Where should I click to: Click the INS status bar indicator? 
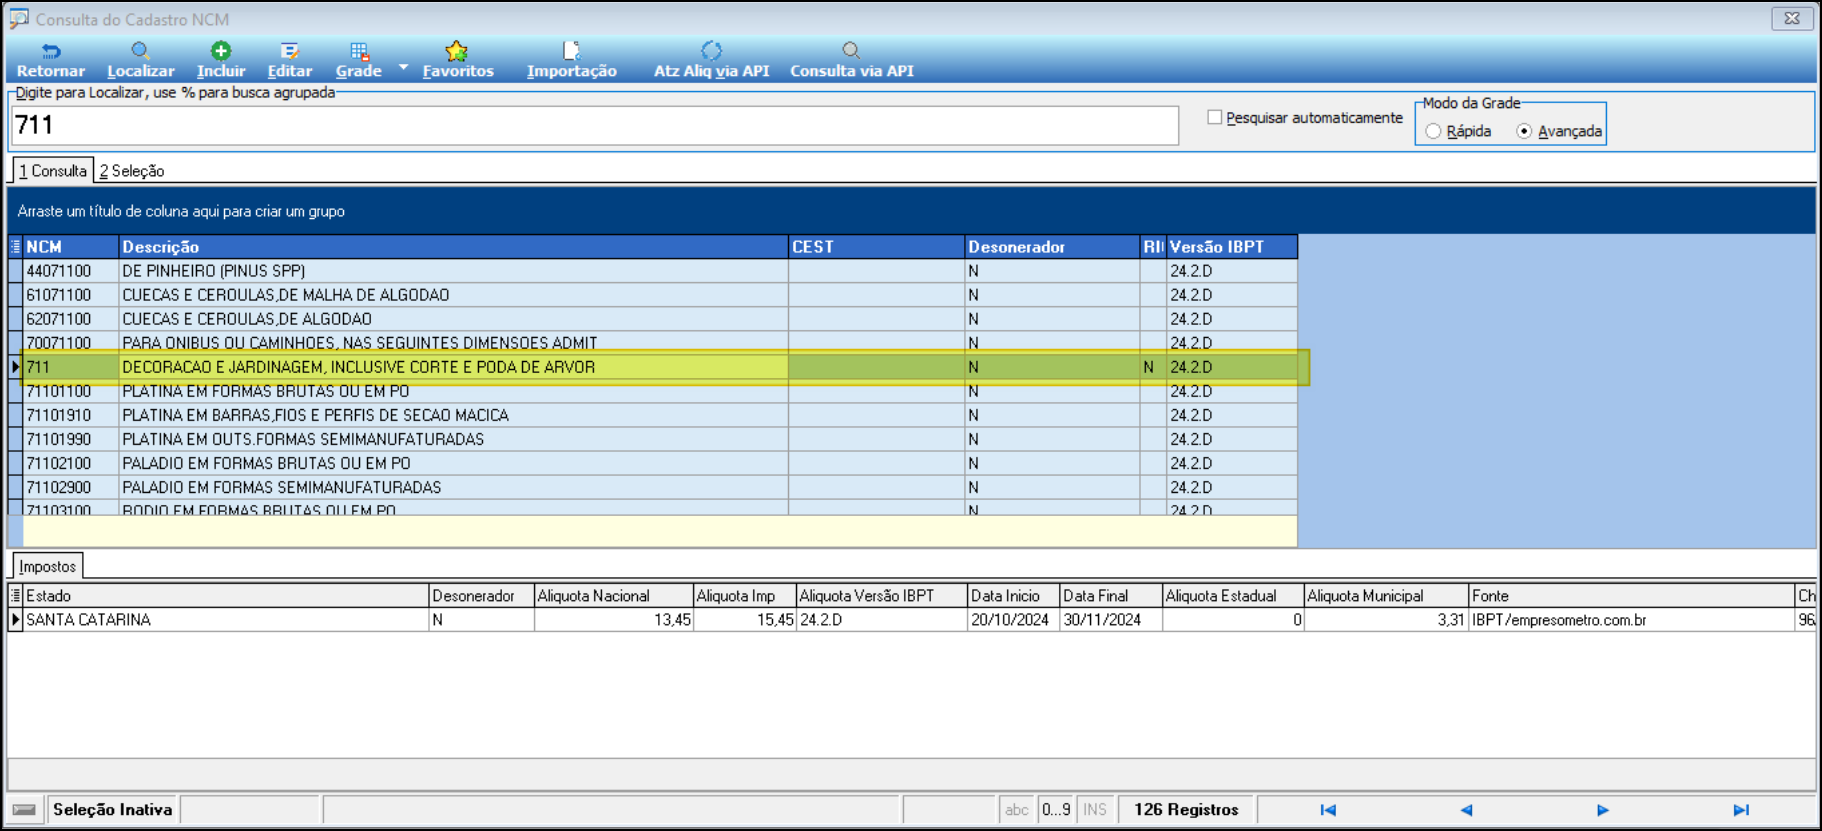1095,810
